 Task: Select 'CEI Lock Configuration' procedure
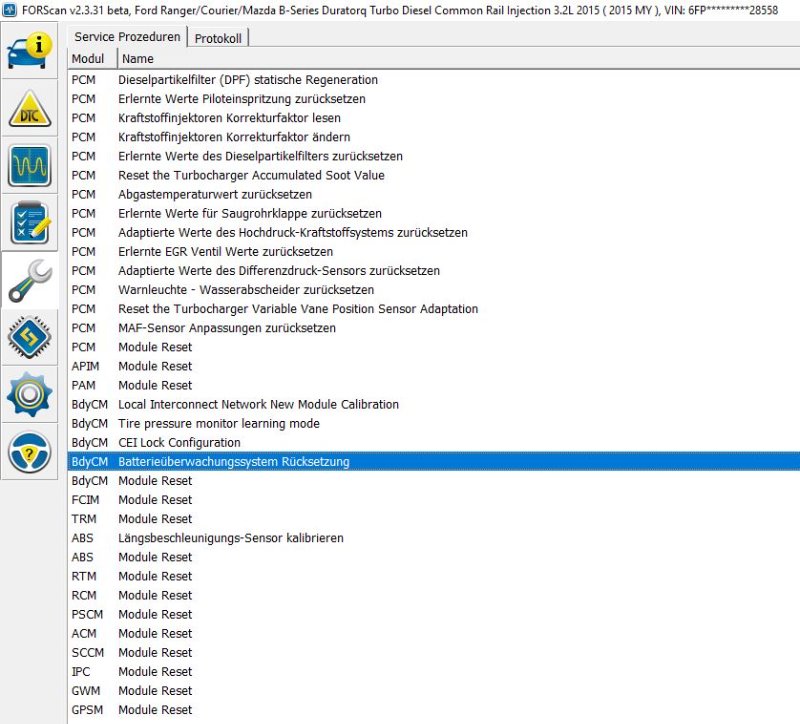coord(434,442)
